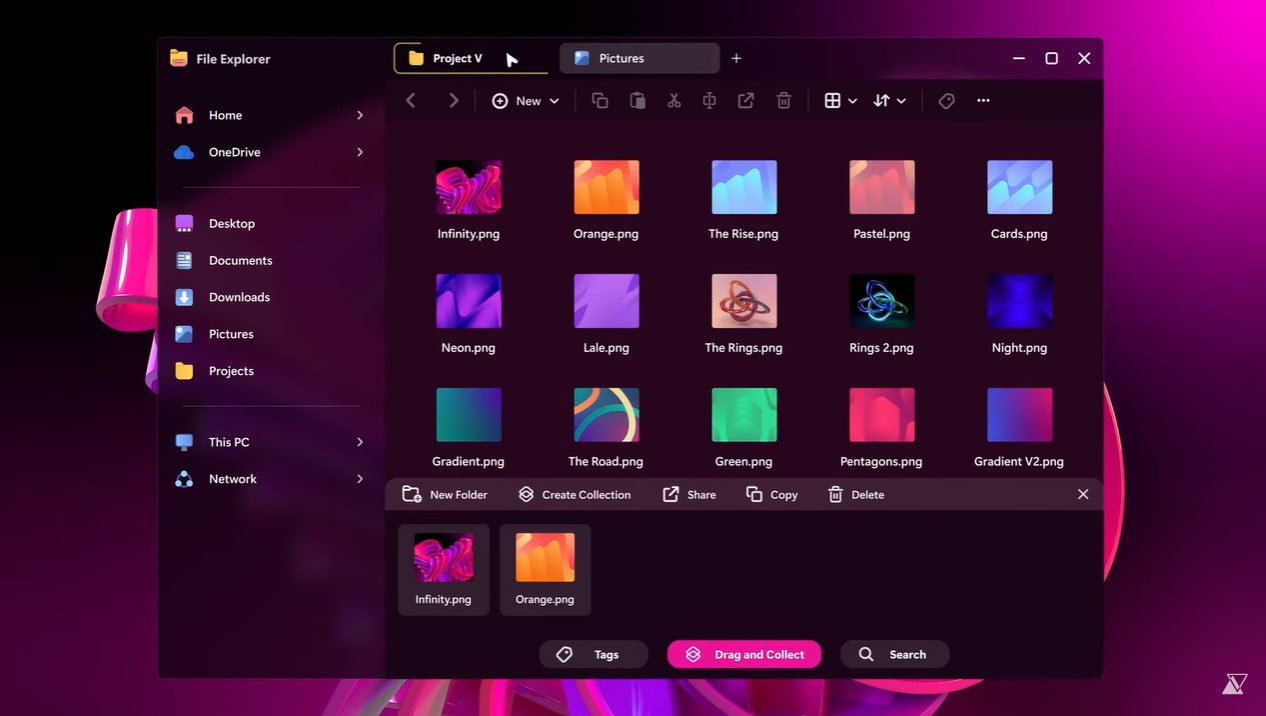The height and width of the screenshot is (716, 1266).
Task: Open the view layout dropdown
Action: (x=840, y=101)
